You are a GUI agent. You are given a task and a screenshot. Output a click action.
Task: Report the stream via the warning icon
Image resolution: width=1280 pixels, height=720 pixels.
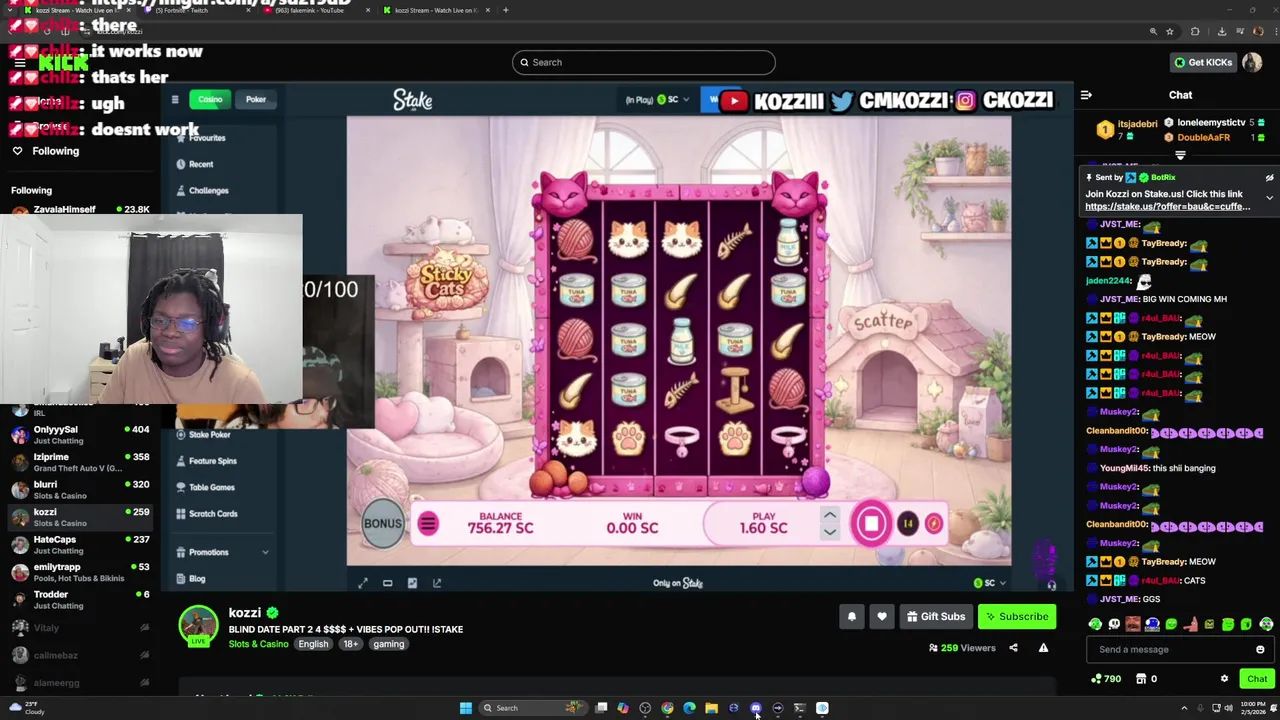pos(1043,648)
